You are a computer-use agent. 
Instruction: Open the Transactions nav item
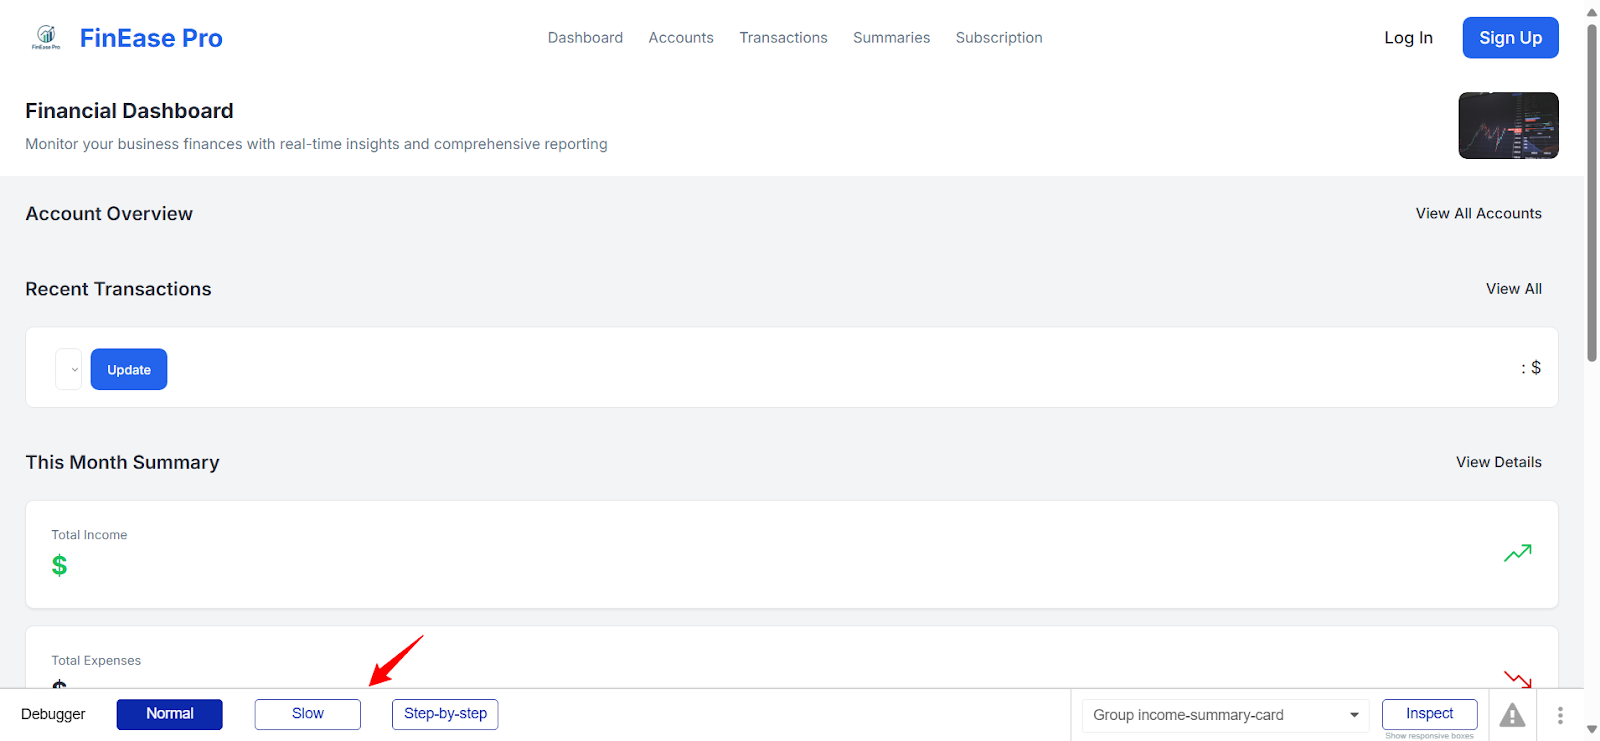pyautogui.click(x=783, y=38)
